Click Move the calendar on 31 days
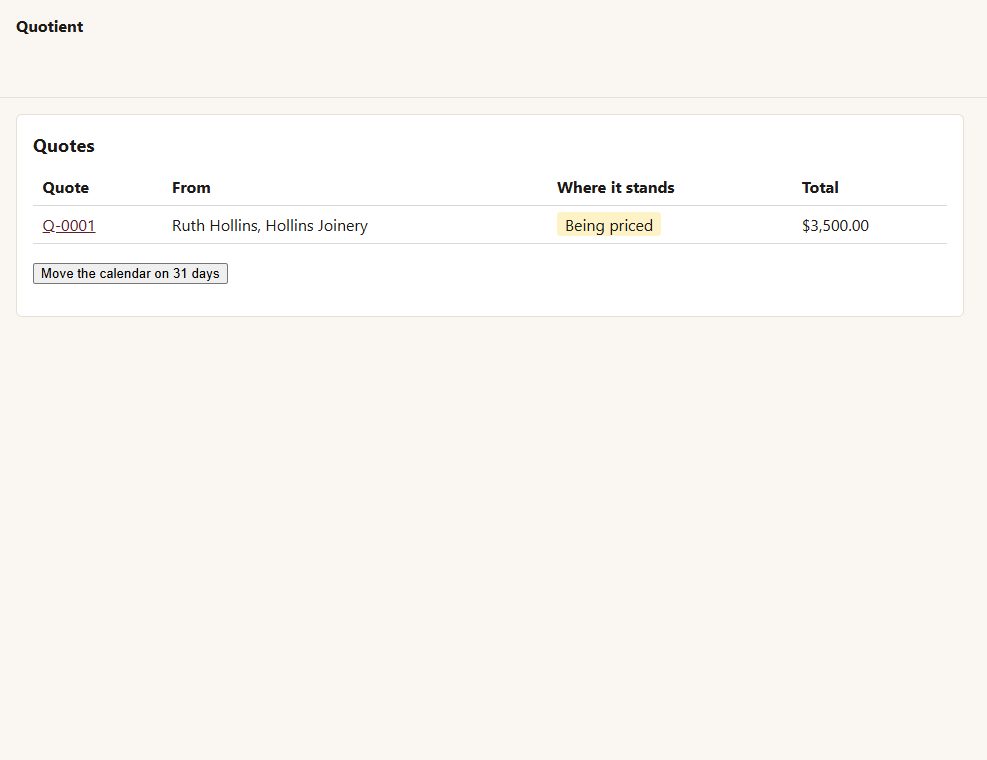Image resolution: width=987 pixels, height=760 pixels. (130, 273)
